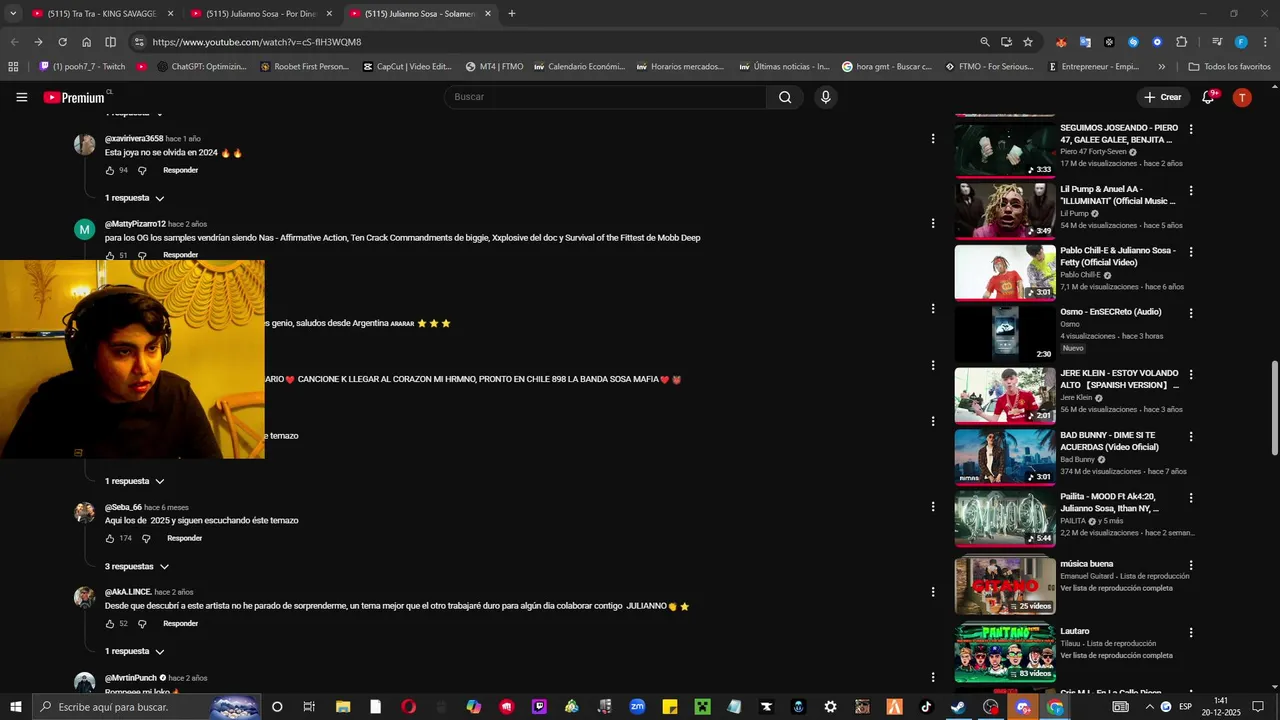Click Windows taskbar search box
Screen dimensions: 1280x720
pyautogui.click(x=146, y=707)
